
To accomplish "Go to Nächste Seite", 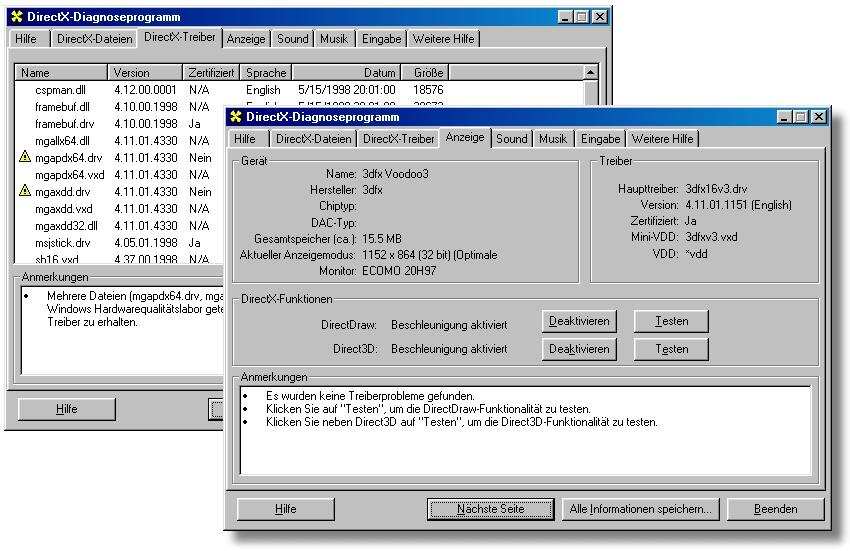I will click(490, 509).
